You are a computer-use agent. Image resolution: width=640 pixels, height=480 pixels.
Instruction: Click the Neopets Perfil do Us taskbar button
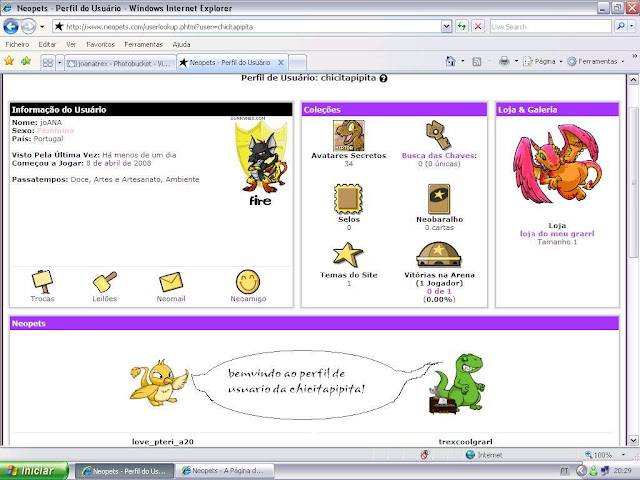tap(125, 471)
